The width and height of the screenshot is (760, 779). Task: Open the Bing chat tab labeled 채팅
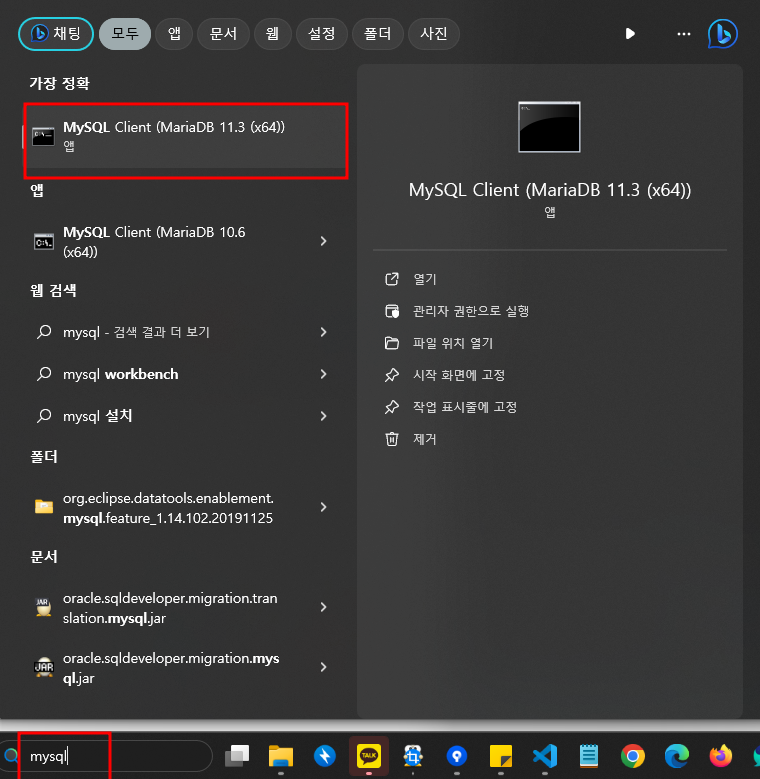point(56,34)
